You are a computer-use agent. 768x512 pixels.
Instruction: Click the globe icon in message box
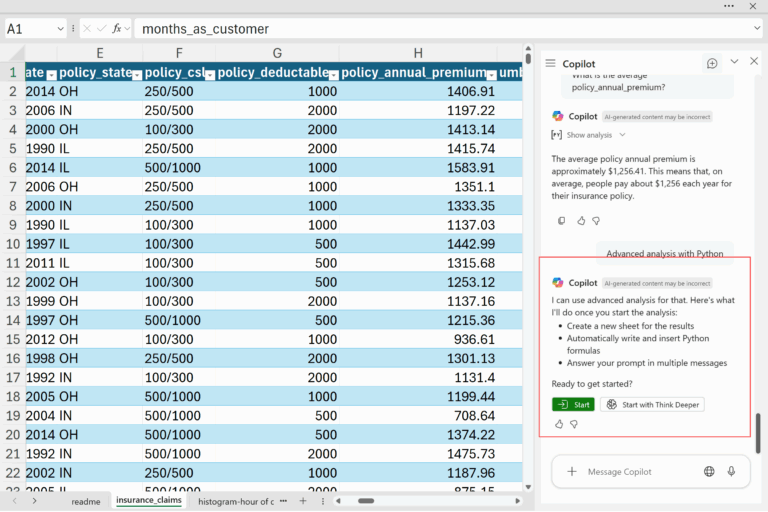point(709,471)
